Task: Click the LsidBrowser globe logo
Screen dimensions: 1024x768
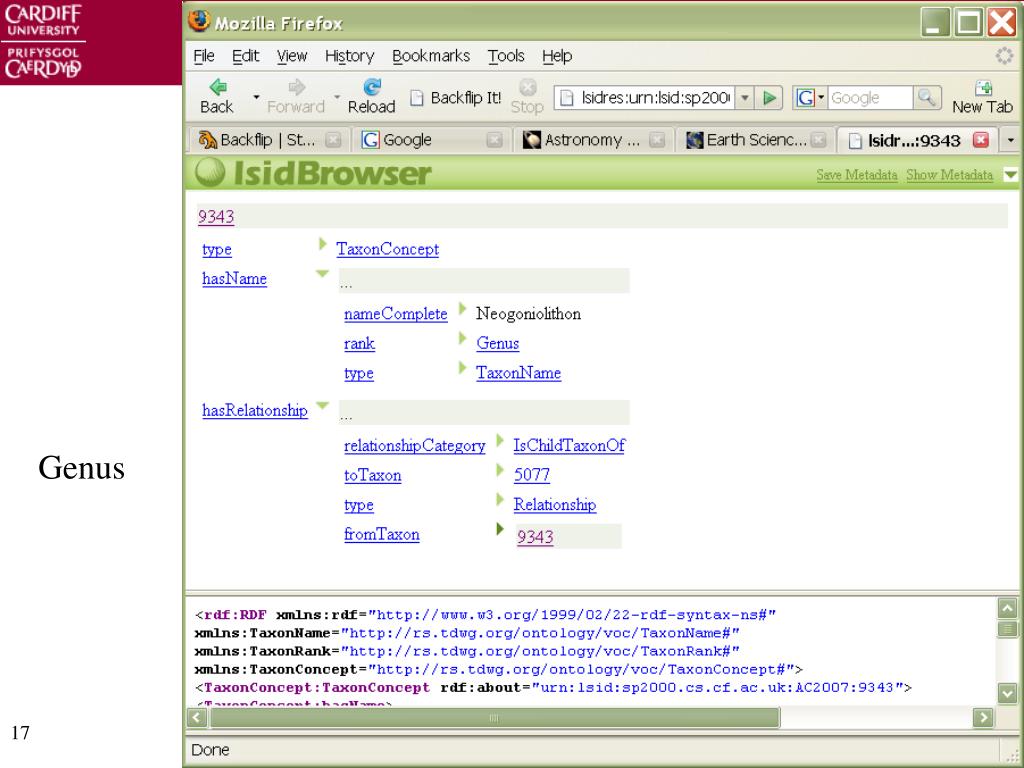Action: coord(210,173)
